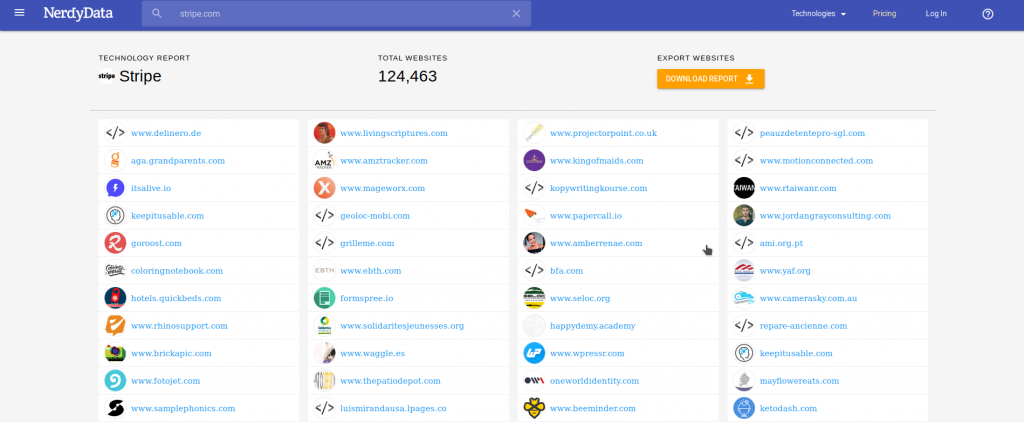Screen dimensions: 1024x422
Task: Click the wpressr.com blue icon
Action: 534,353
